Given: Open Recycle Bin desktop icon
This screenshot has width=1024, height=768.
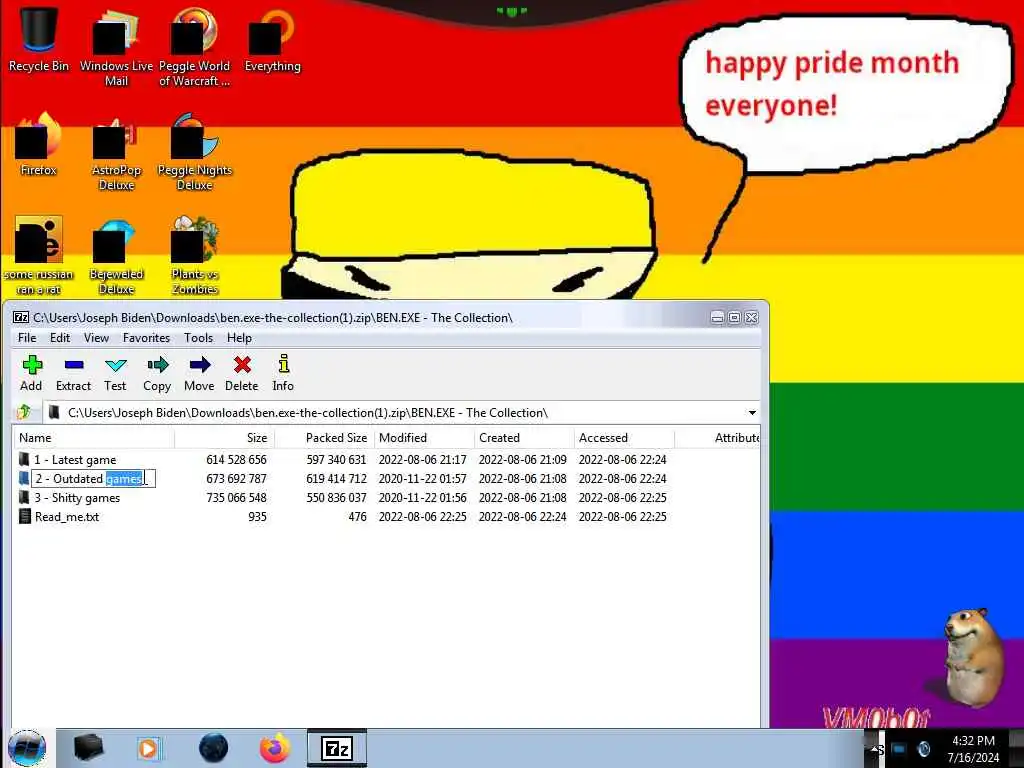Looking at the screenshot, I should pos(39,39).
